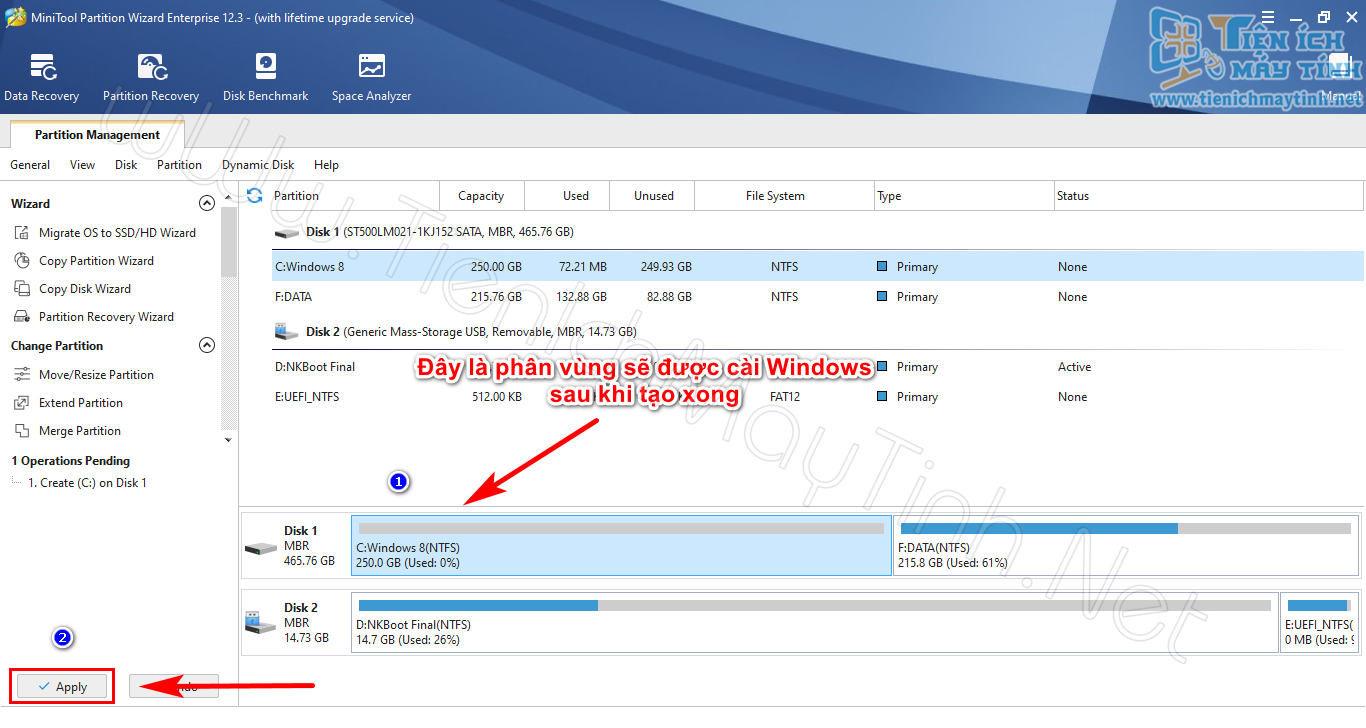Click the FAT12 file system cell
The height and width of the screenshot is (728, 1366).
pos(785,397)
